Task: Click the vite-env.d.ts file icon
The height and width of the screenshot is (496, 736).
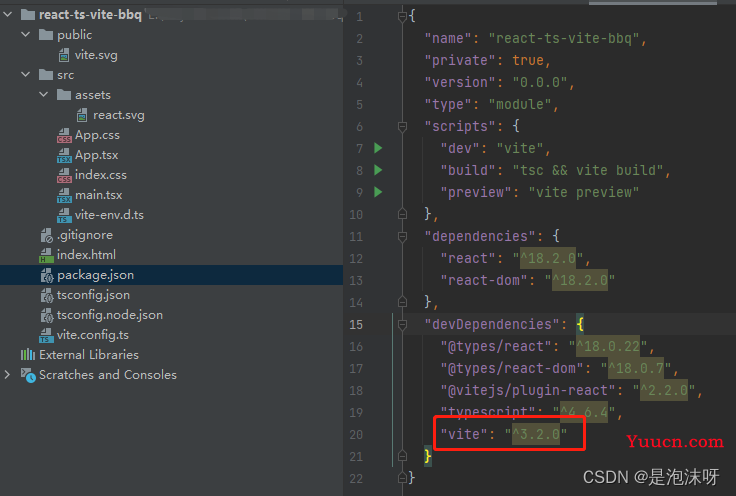Action: pyautogui.click(x=64, y=215)
